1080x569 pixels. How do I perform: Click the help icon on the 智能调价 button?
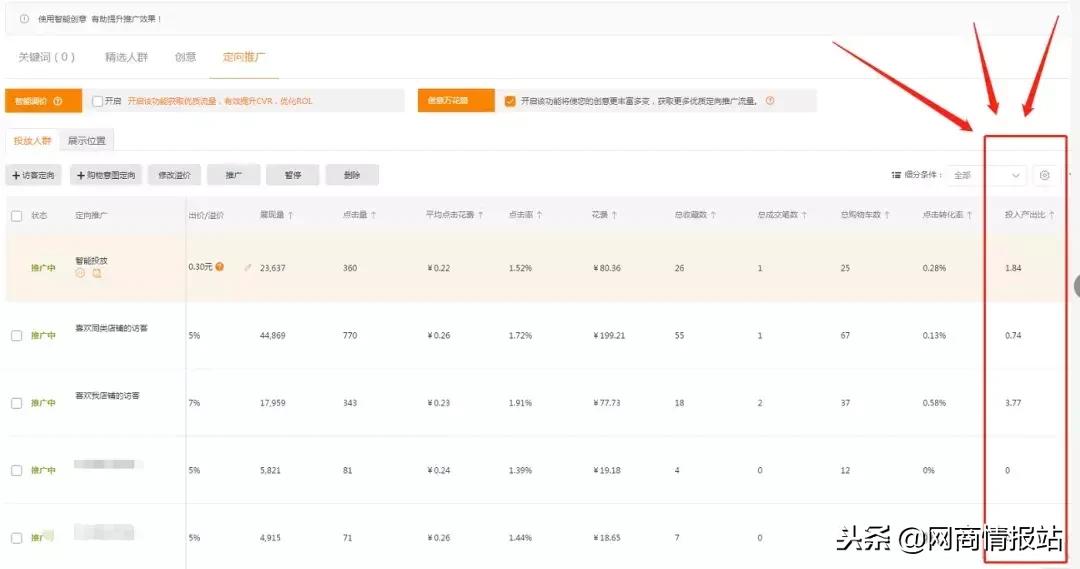click(x=58, y=101)
